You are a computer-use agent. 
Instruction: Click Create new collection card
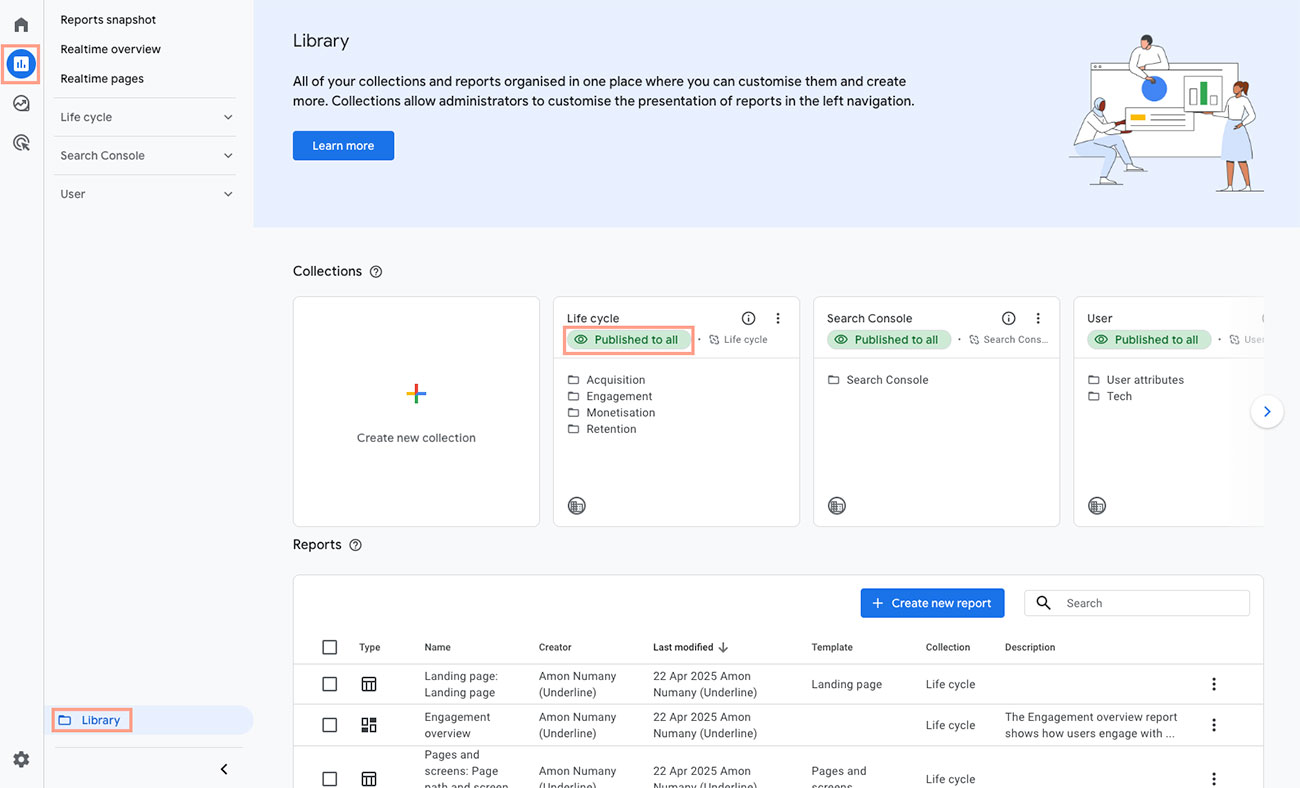(x=416, y=411)
